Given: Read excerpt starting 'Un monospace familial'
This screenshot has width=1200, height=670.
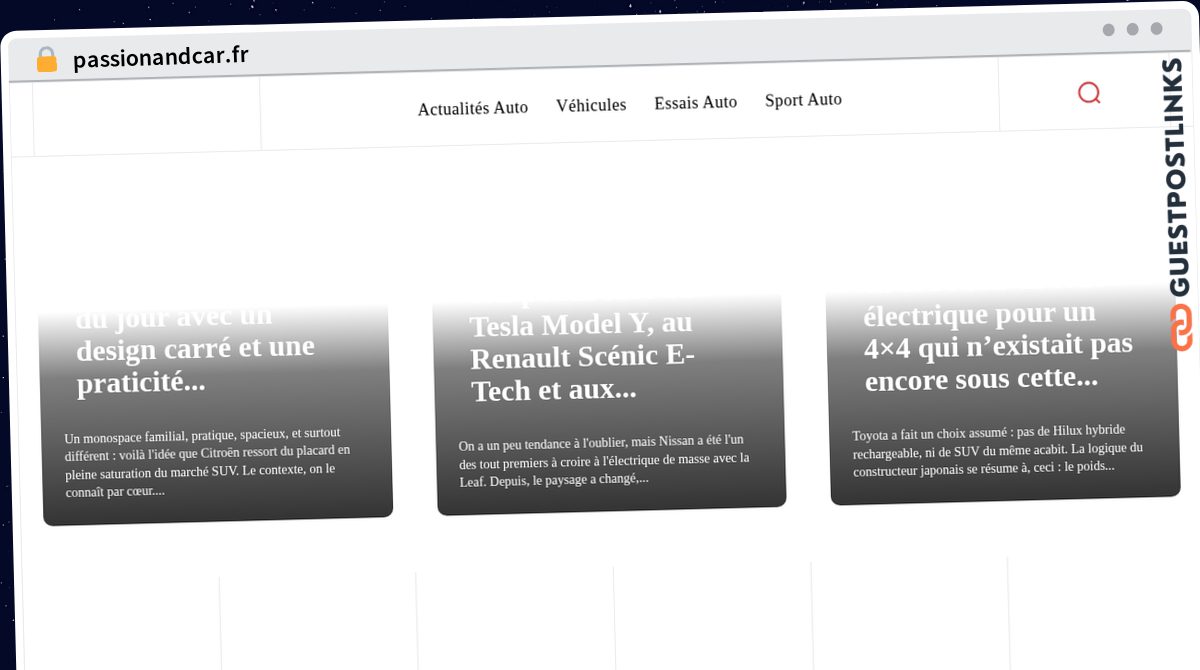Looking at the screenshot, I should pyautogui.click(x=208, y=462).
